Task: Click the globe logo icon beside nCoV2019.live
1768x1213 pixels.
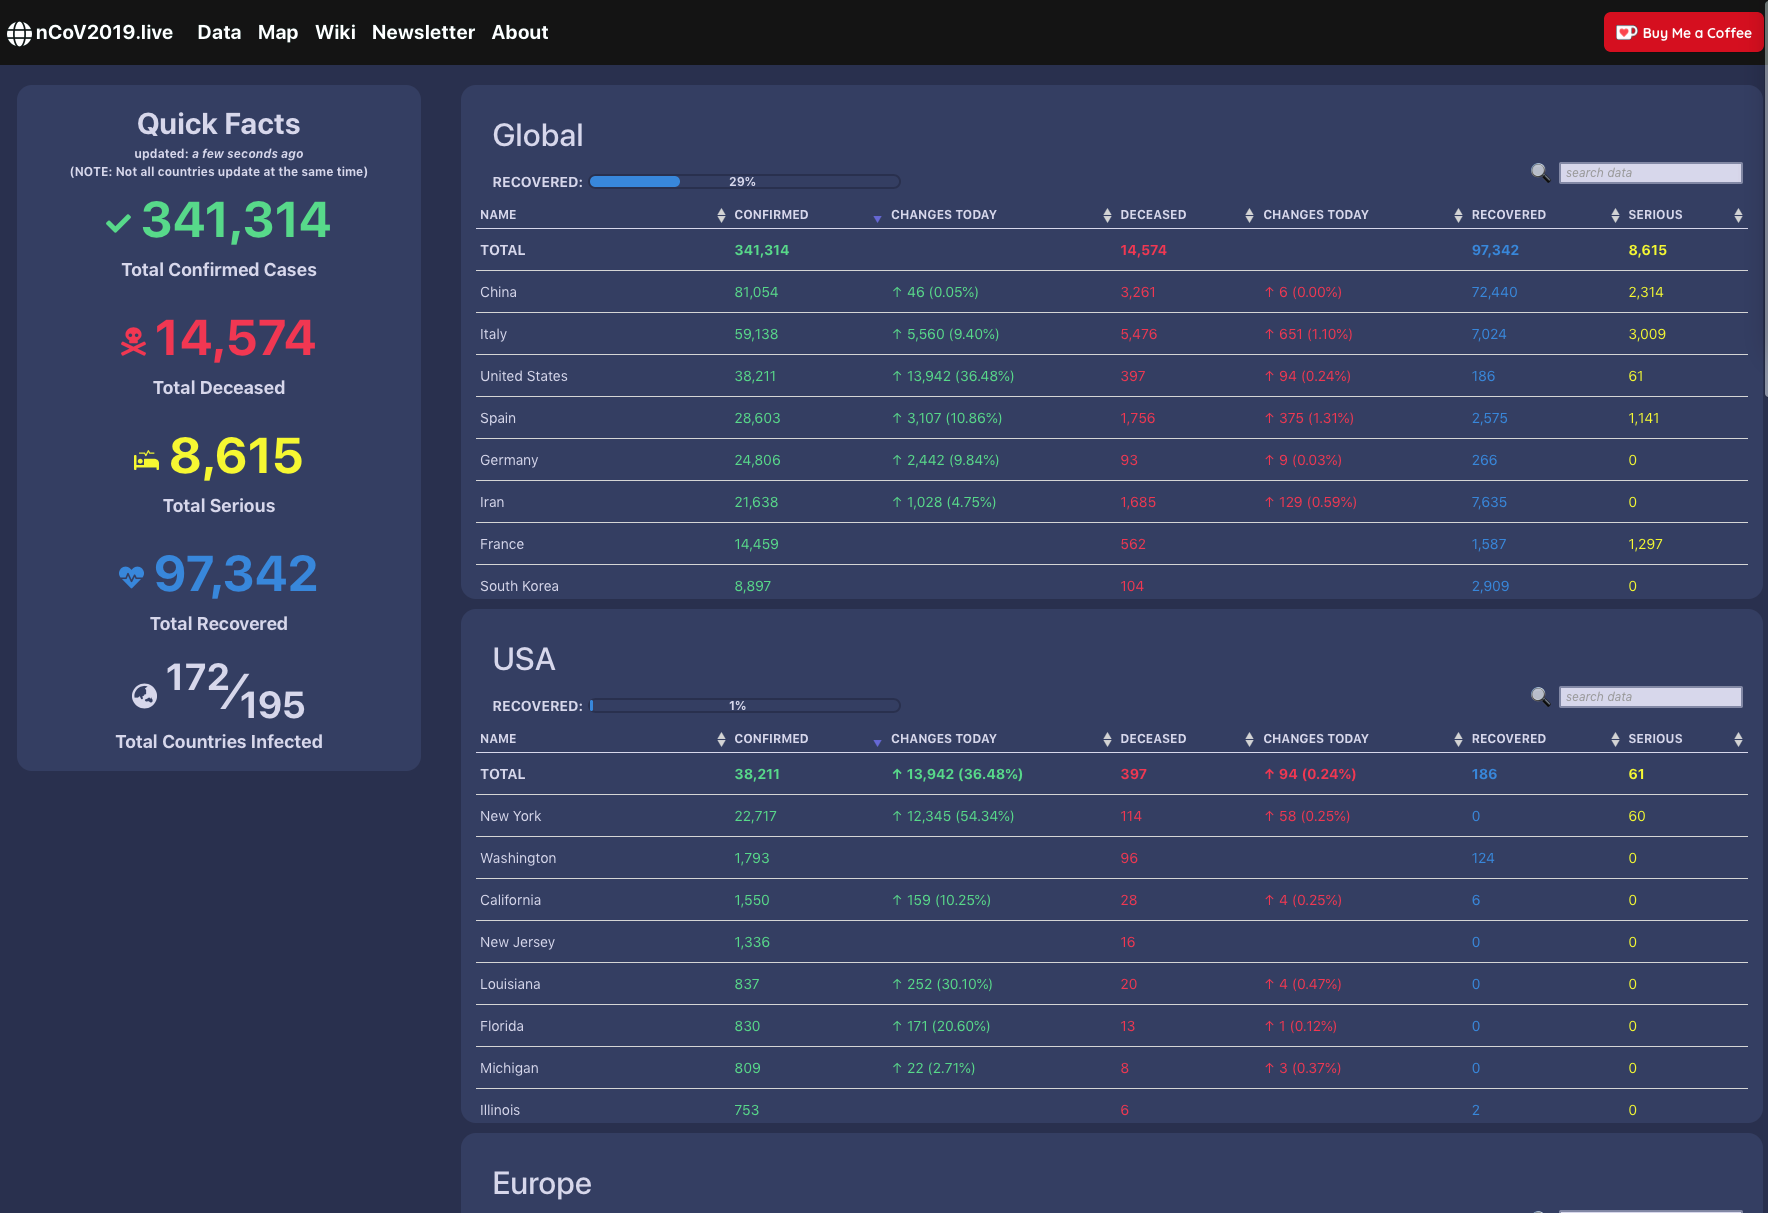Action: coord(19,33)
